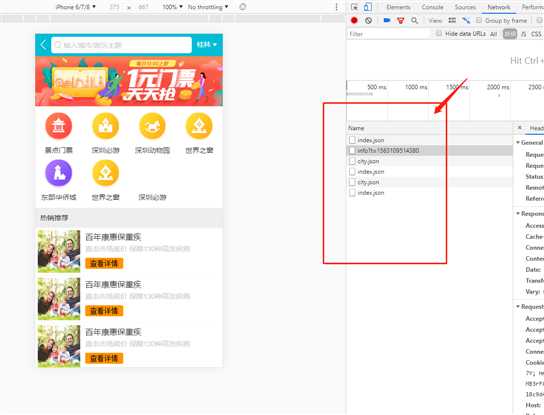This screenshot has width=544, height=415.
Task: Switch to the Sources tab
Action: (465, 7)
